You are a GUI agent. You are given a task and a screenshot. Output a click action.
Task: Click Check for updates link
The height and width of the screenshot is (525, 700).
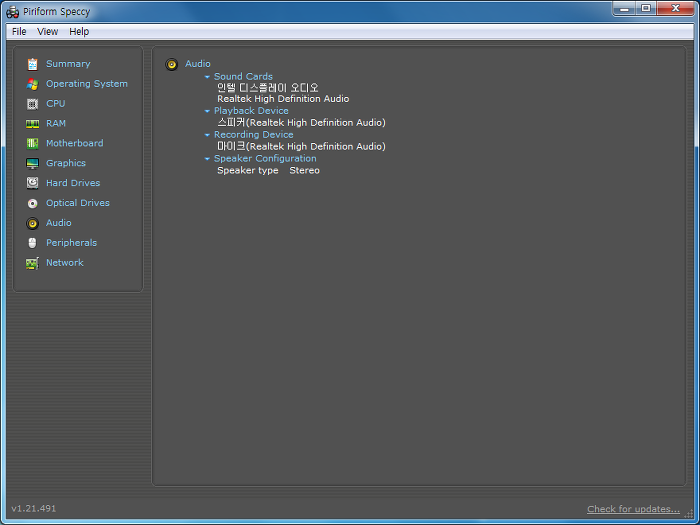click(x=633, y=509)
